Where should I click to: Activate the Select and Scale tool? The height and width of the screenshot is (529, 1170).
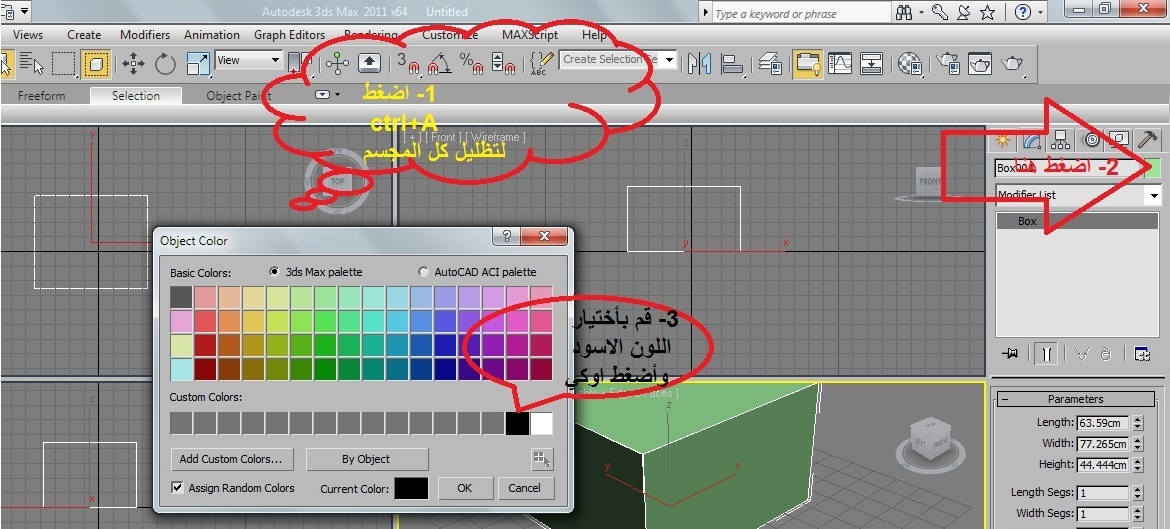point(198,63)
